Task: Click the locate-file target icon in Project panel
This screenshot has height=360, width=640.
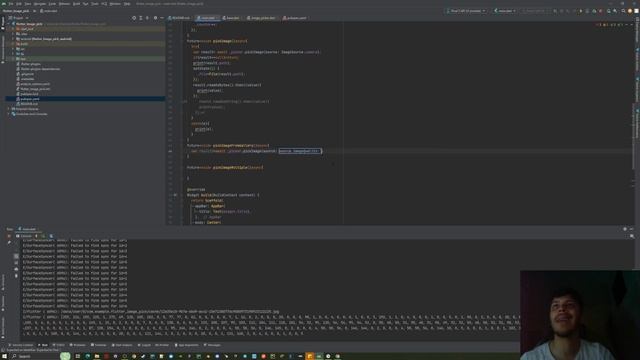Action: pos(134,18)
